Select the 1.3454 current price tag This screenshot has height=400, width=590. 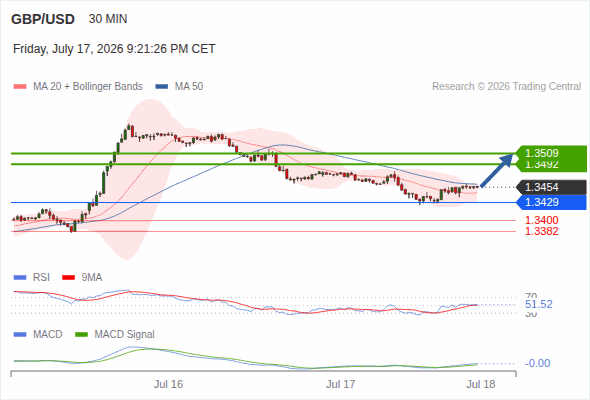[x=550, y=187]
